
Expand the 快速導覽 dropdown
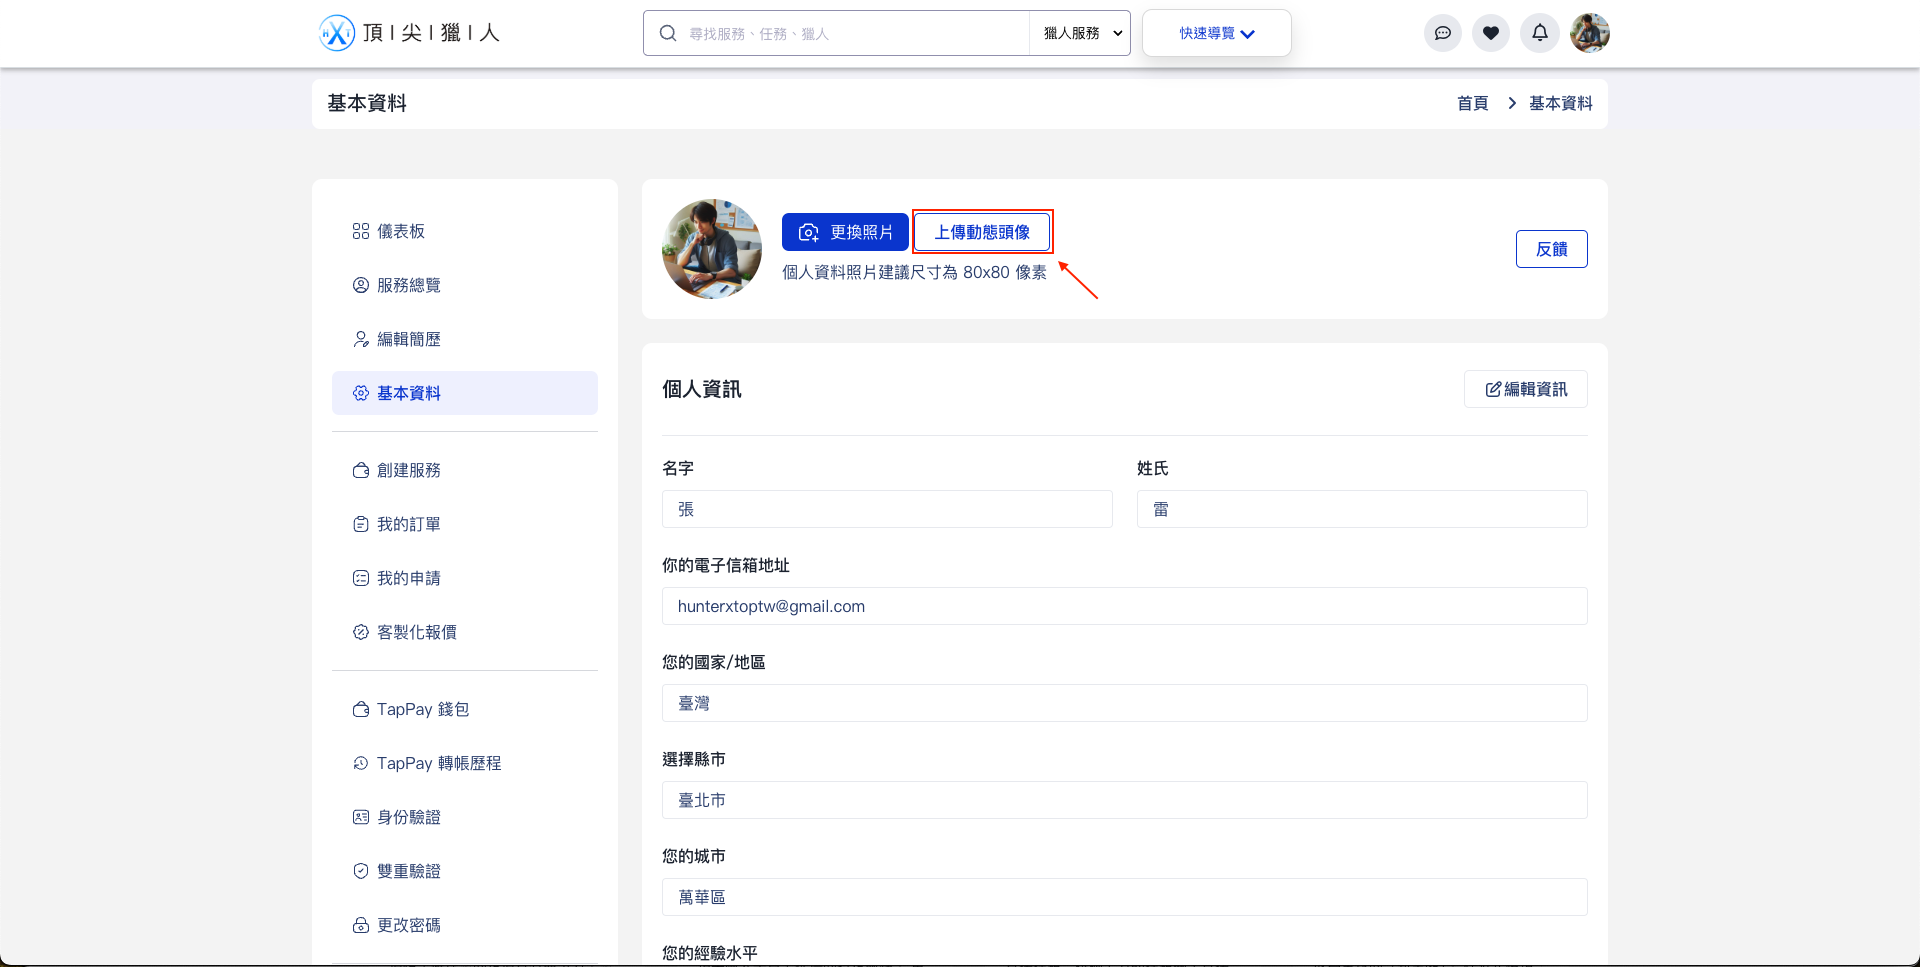[1216, 33]
